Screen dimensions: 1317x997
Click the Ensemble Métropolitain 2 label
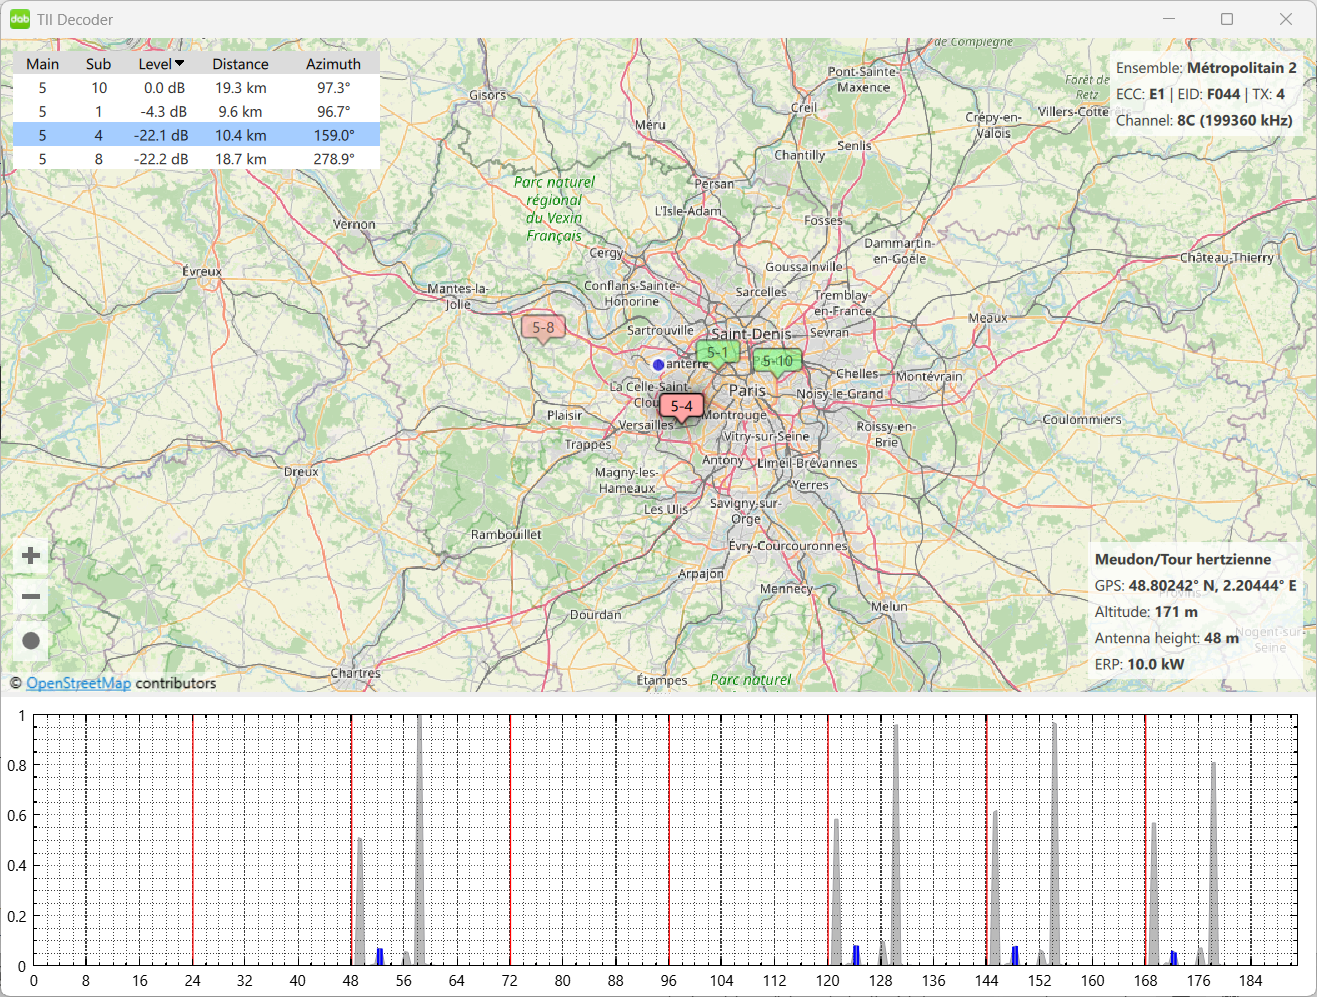tap(1206, 68)
